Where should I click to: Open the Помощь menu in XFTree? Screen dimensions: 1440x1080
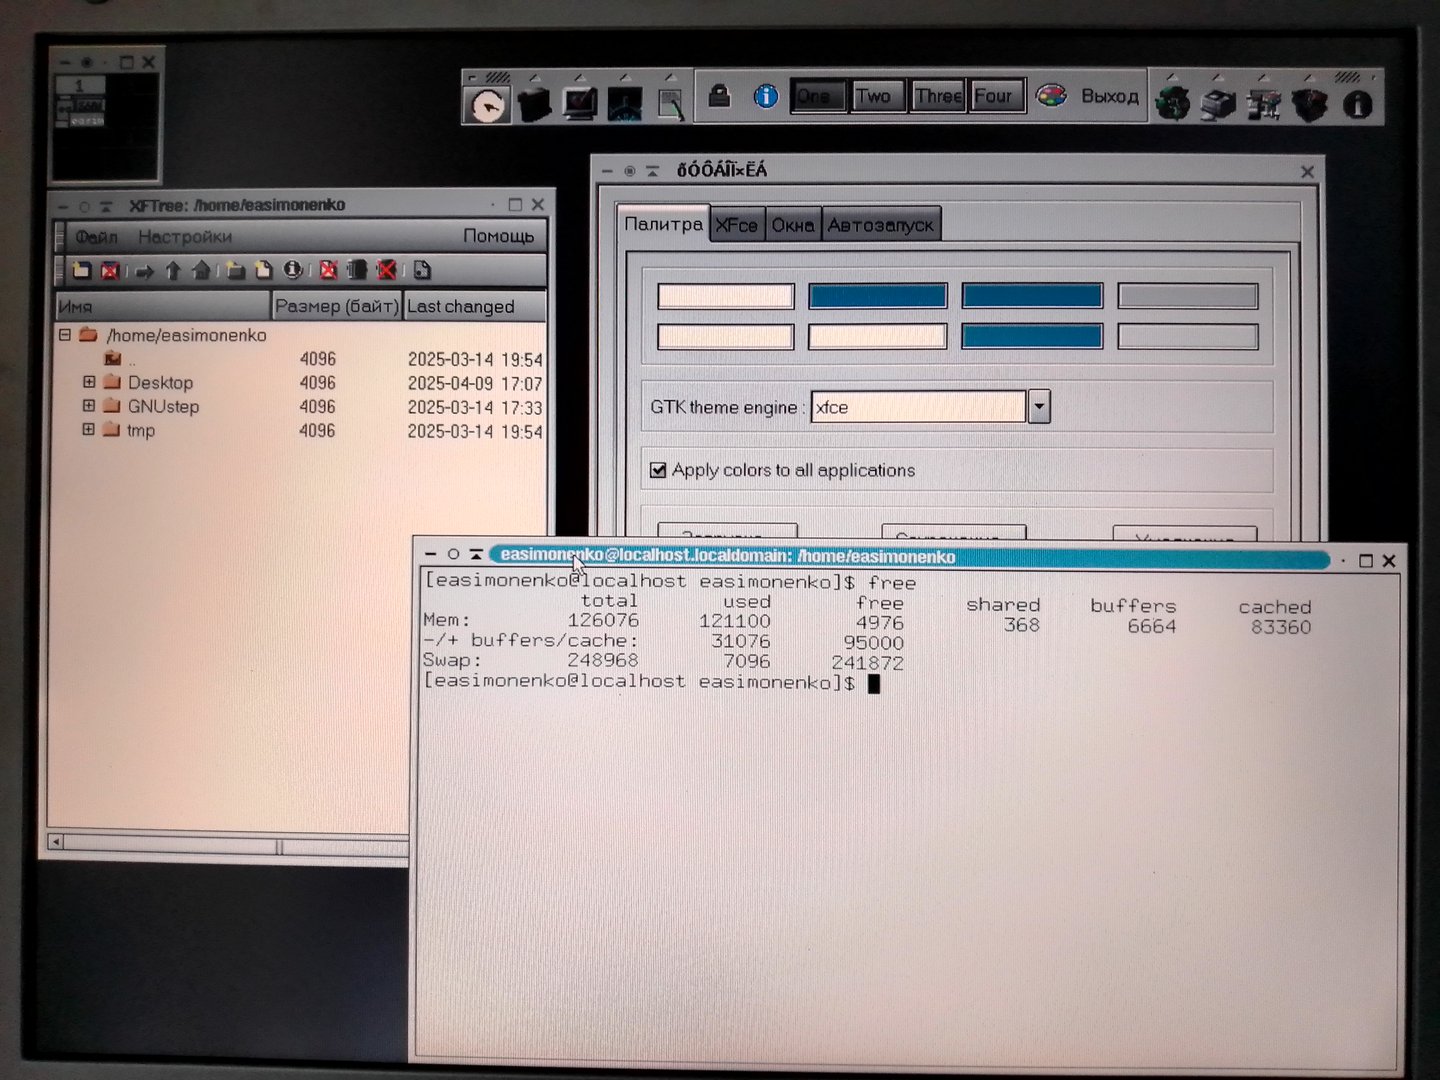[x=499, y=236]
